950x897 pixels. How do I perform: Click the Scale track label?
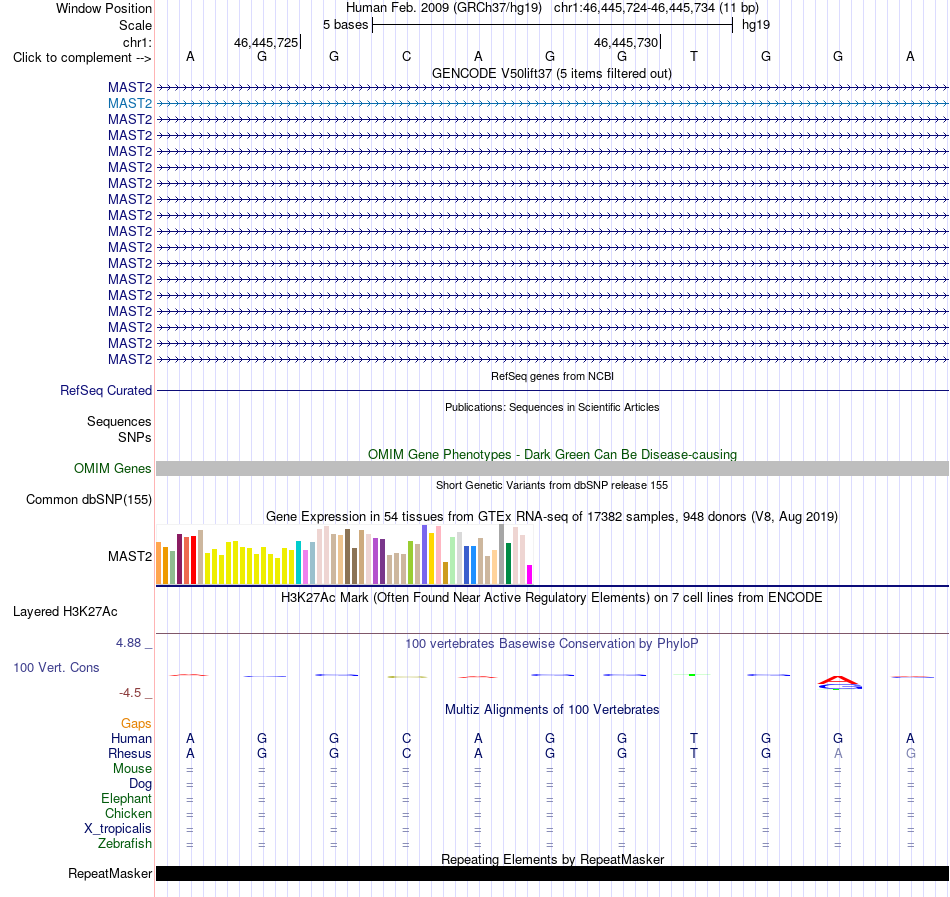tap(135, 25)
